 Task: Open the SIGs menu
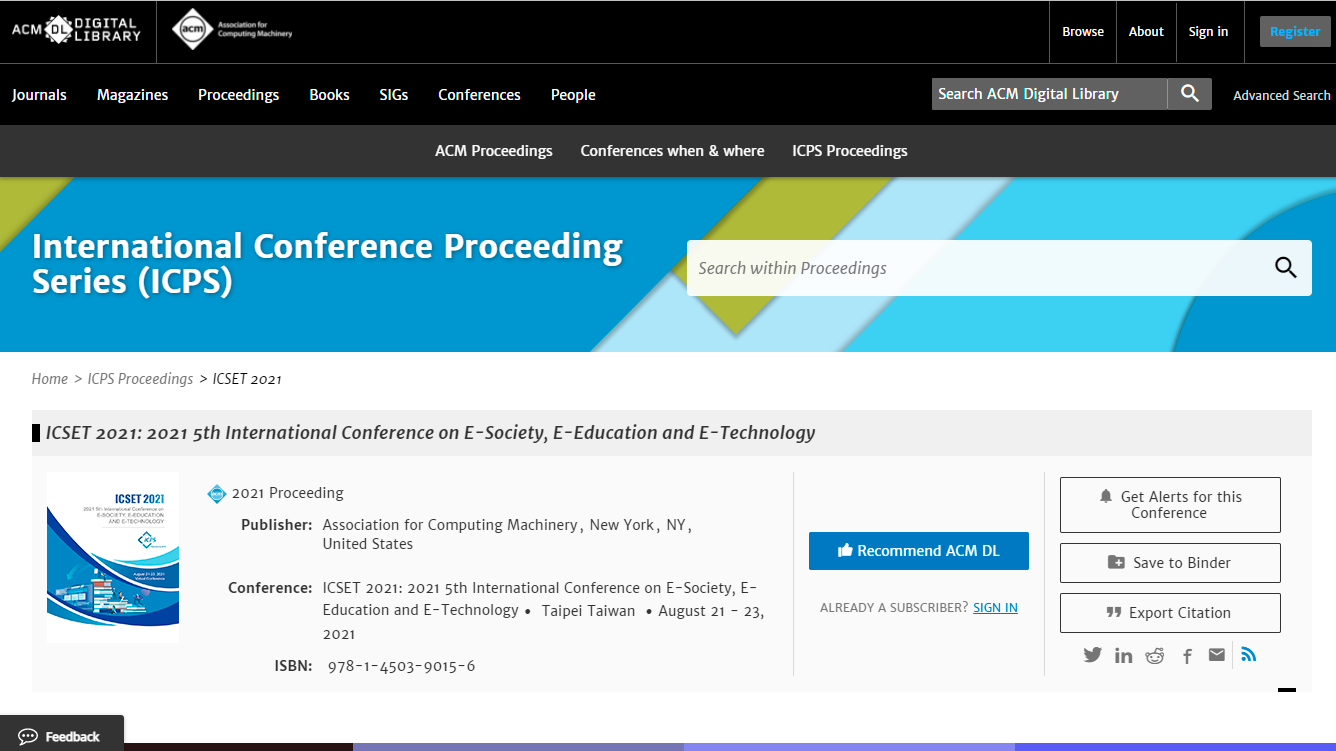tap(394, 95)
